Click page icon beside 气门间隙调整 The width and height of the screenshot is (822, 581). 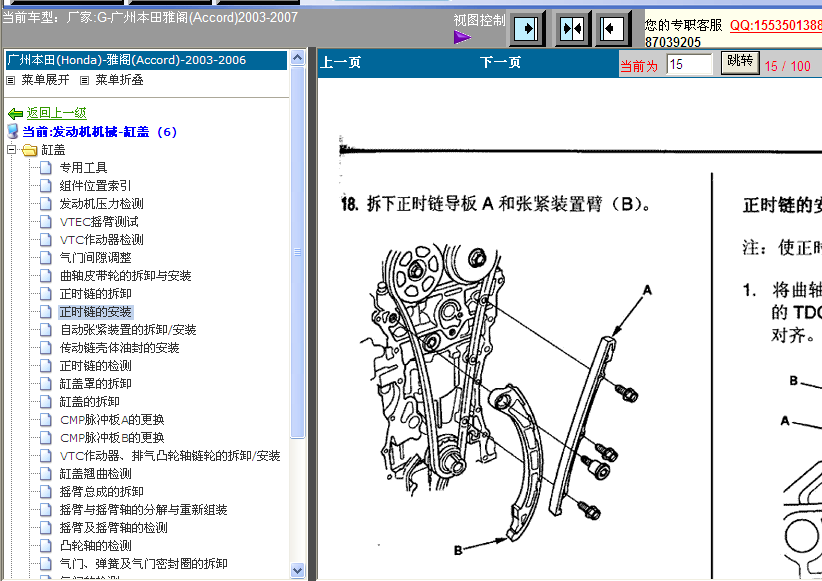pyautogui.click(x=46, y=257)
